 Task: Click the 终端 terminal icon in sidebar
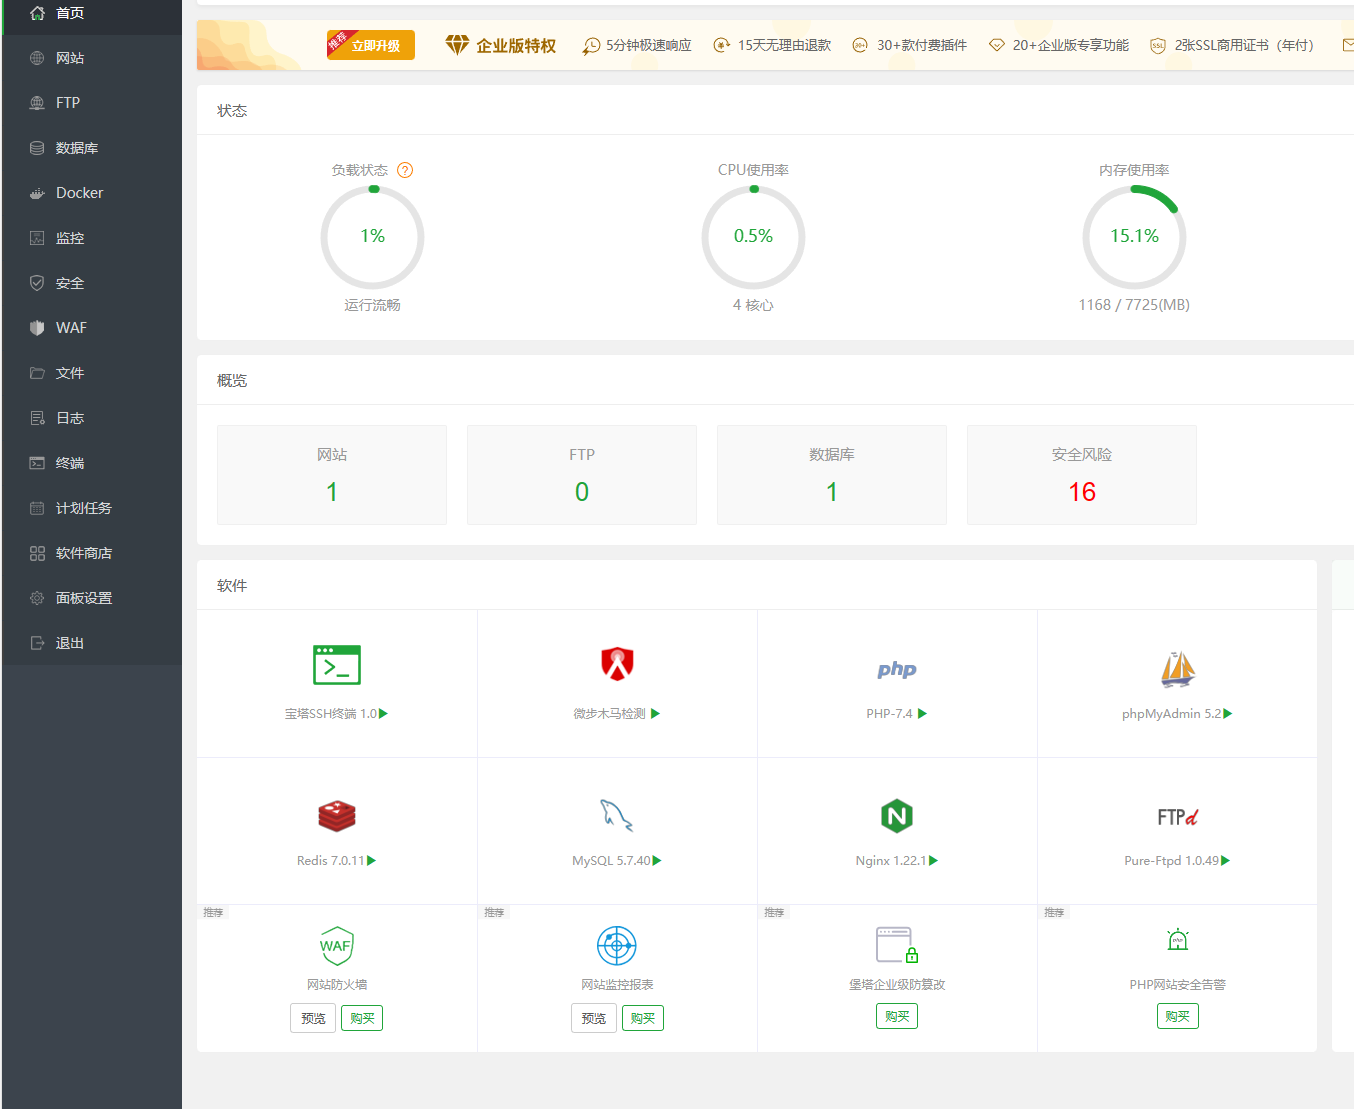point(37,463)
